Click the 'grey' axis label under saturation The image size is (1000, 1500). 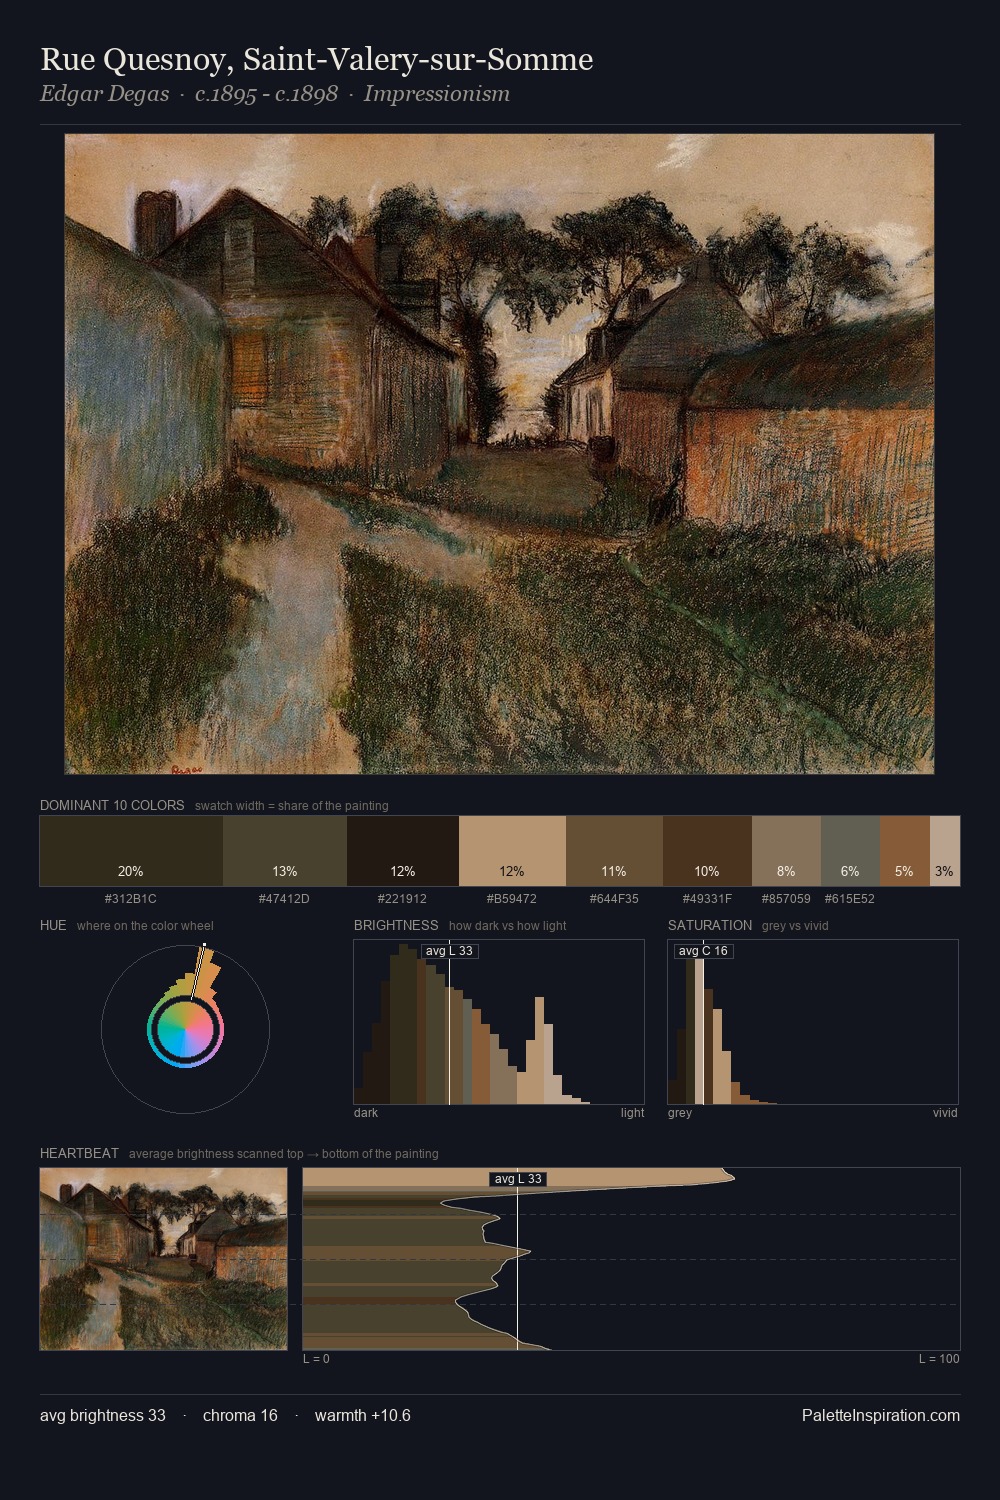coord(680,1113)
